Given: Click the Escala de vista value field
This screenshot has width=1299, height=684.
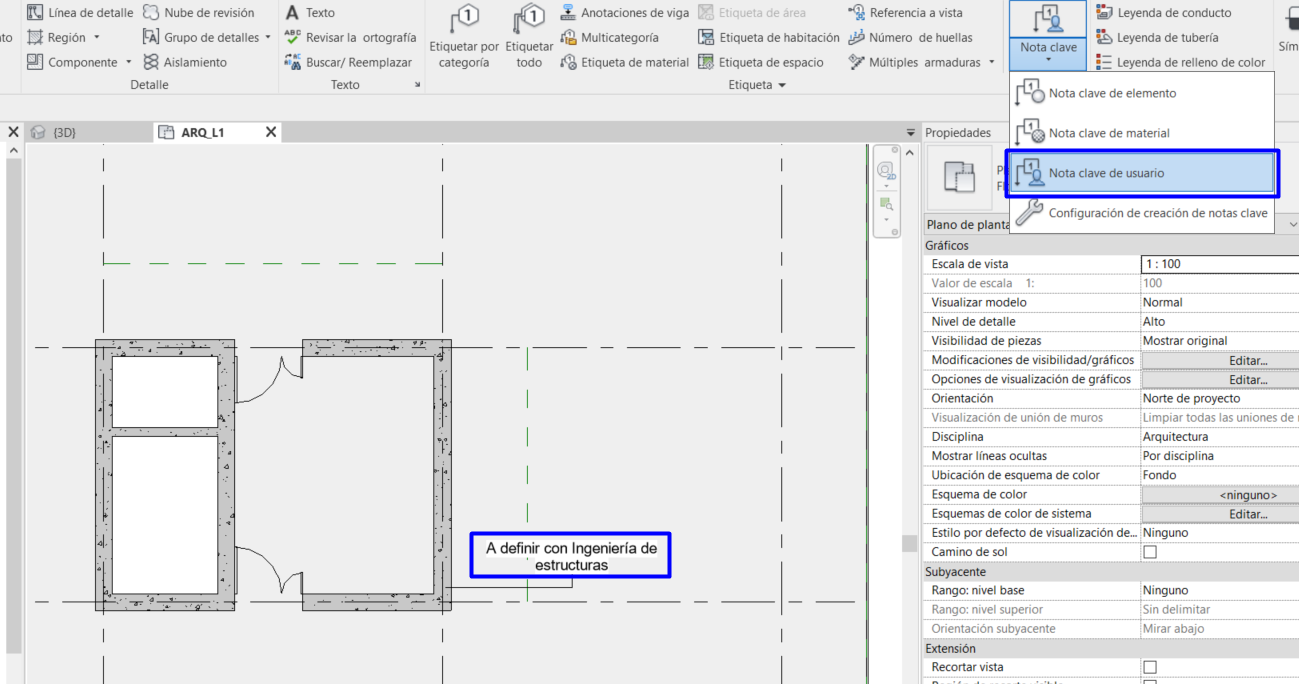Looking at the screenshot, I should point(1220,264).
